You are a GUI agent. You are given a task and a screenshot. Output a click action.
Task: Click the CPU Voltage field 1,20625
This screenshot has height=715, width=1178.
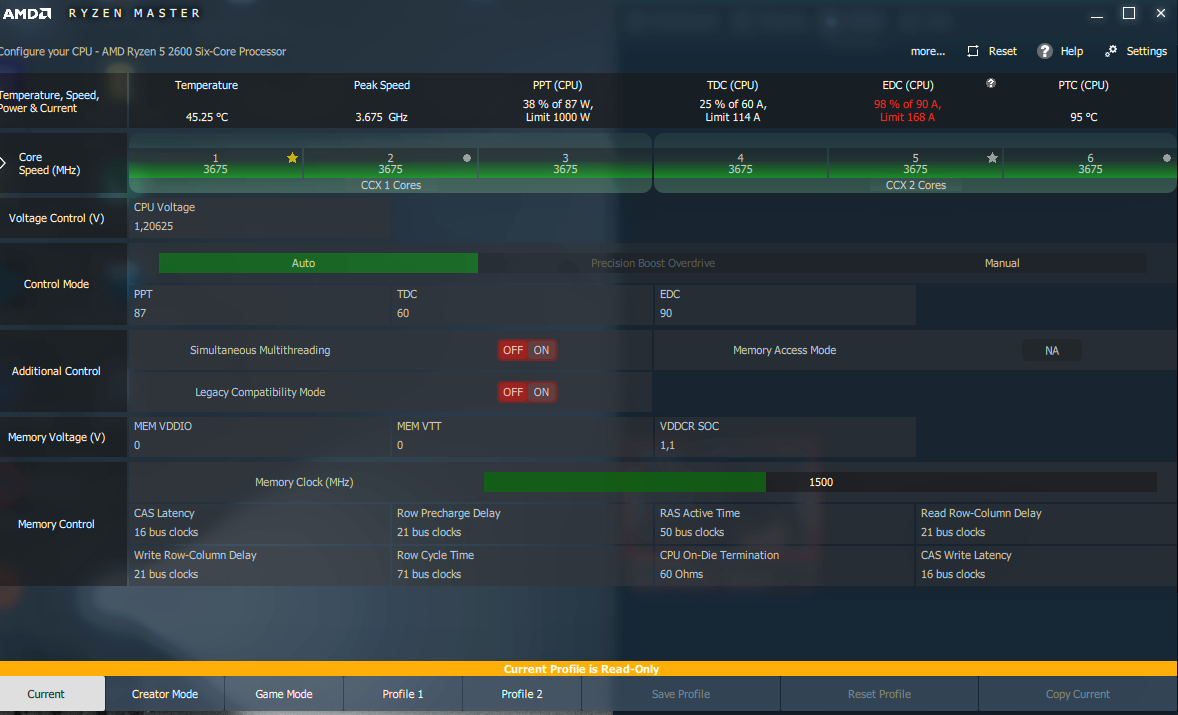[x=259, y=217]
